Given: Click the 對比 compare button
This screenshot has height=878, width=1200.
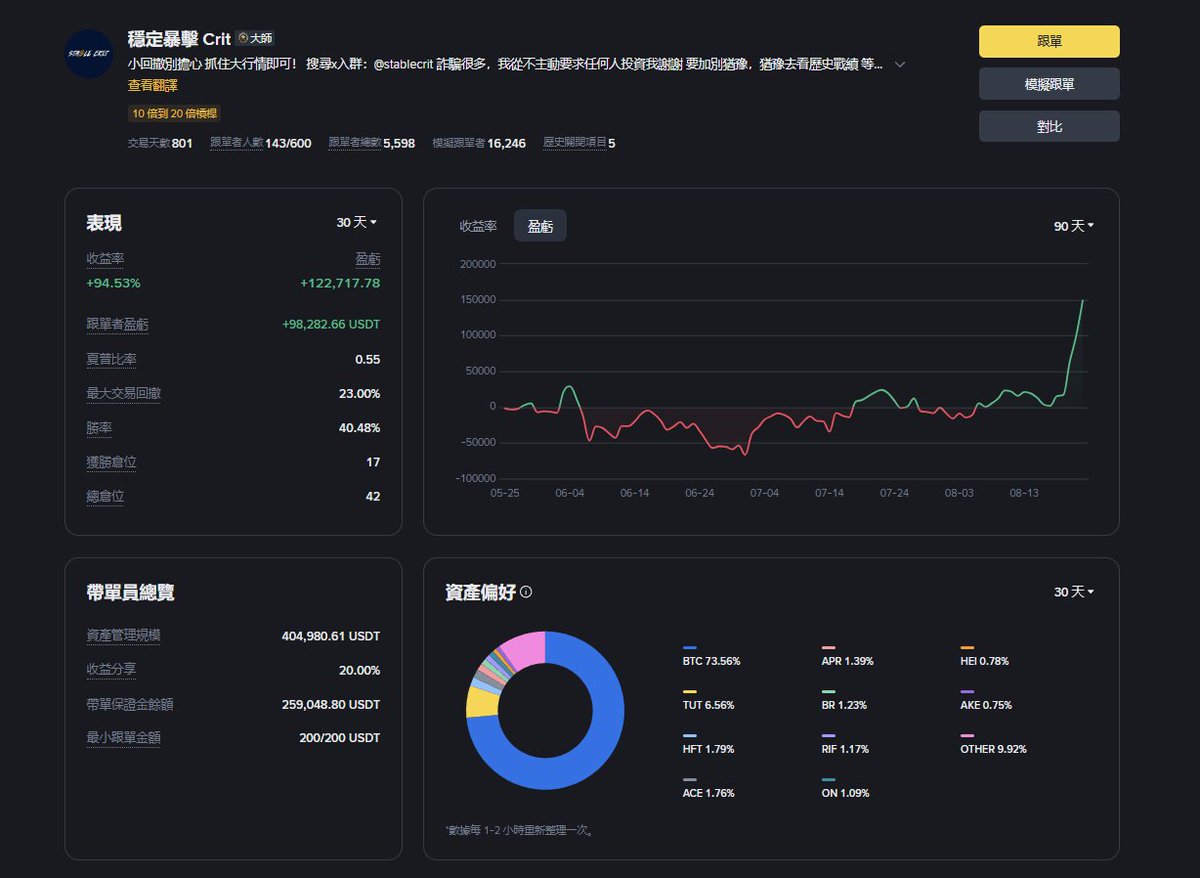Looking at the screenshot, I should tap(1049, 126).
